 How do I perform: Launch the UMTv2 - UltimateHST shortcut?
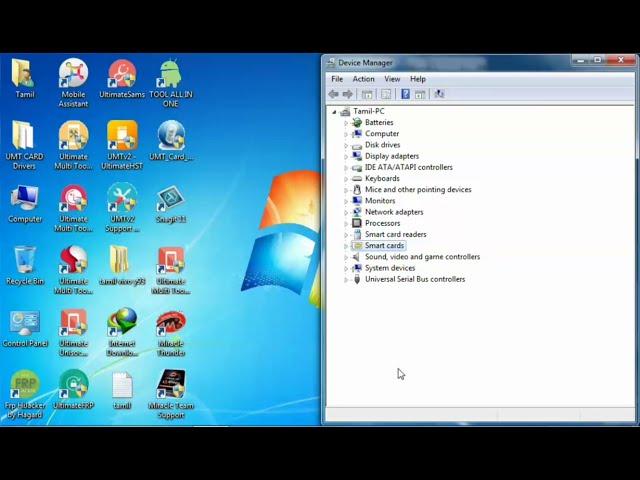(122, 145)
